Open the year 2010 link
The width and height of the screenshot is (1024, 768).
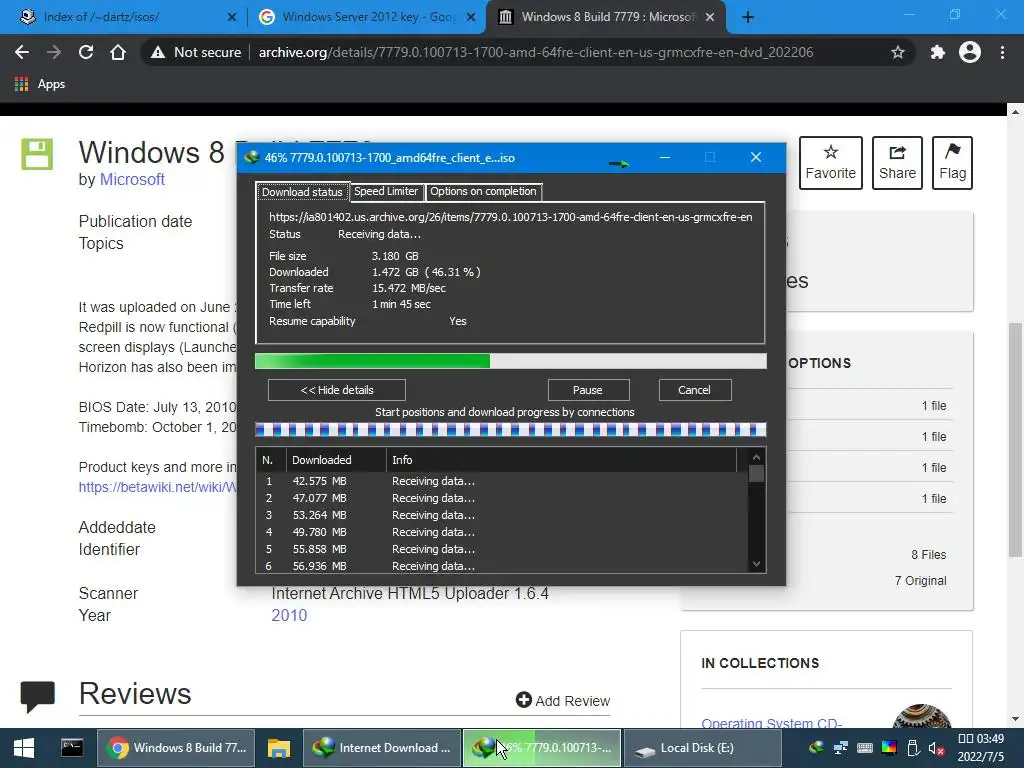tap(289, 615)
